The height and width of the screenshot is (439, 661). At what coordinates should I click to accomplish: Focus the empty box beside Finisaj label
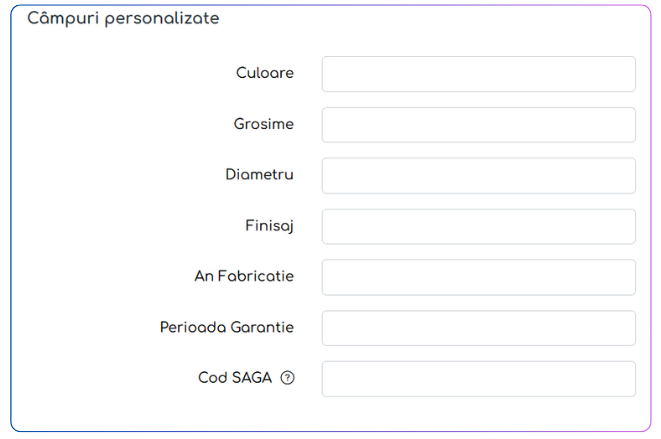pos(478,226)
